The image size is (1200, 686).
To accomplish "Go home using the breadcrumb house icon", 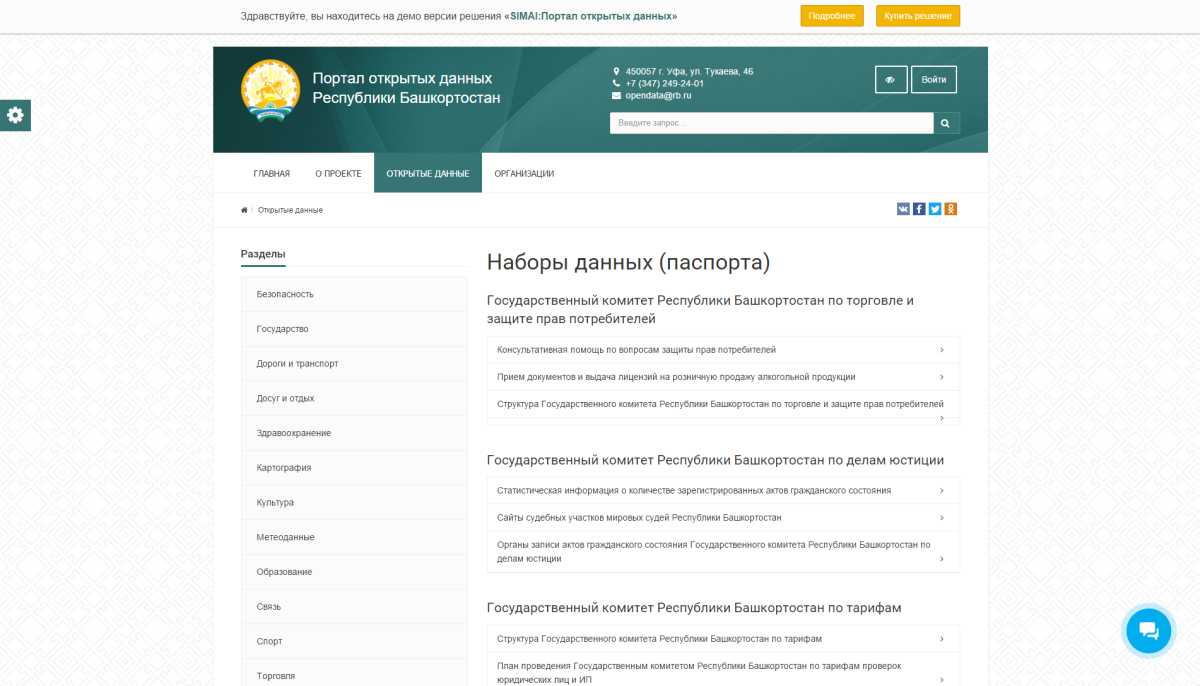I will [x=244, y=209].
